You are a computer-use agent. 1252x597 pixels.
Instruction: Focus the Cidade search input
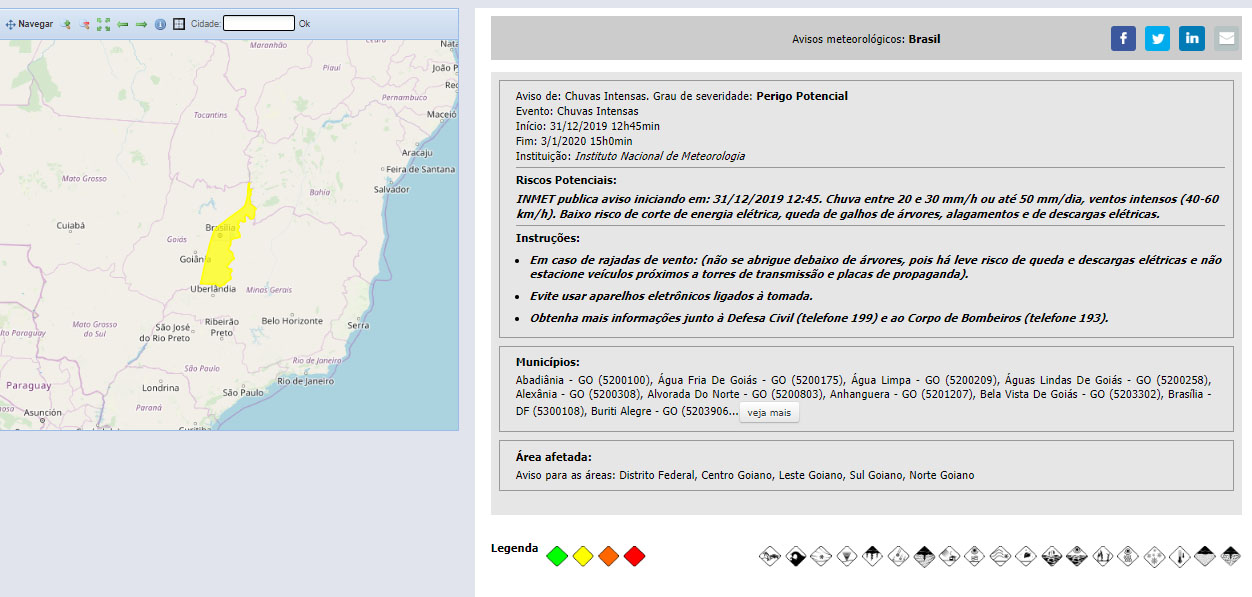(x=258, y=24)
